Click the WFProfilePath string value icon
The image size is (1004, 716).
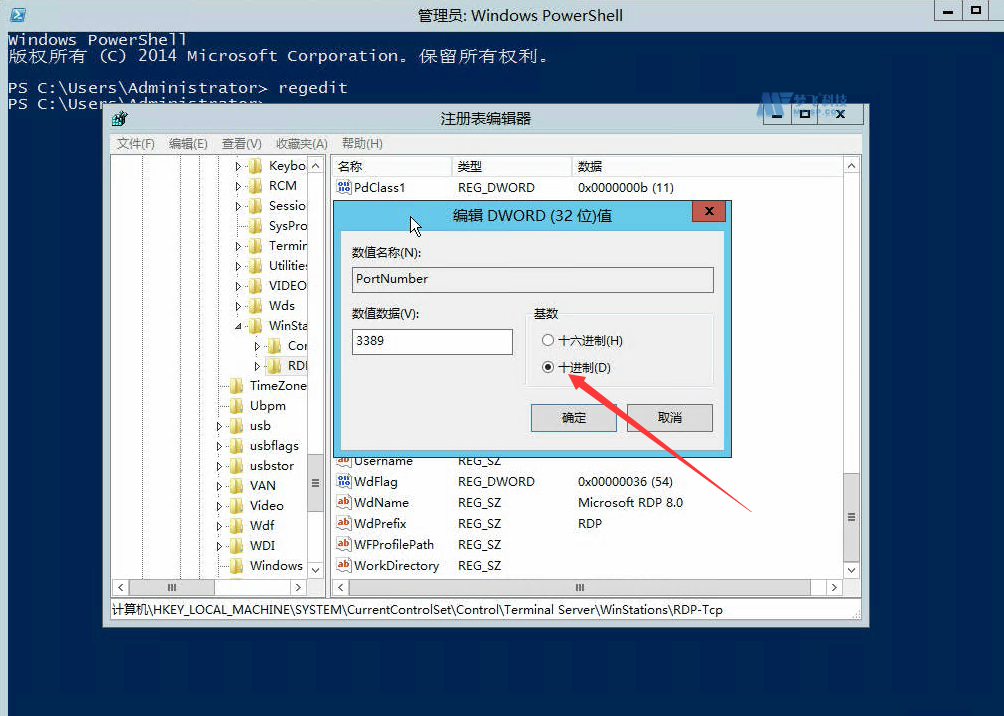point(344,545)
